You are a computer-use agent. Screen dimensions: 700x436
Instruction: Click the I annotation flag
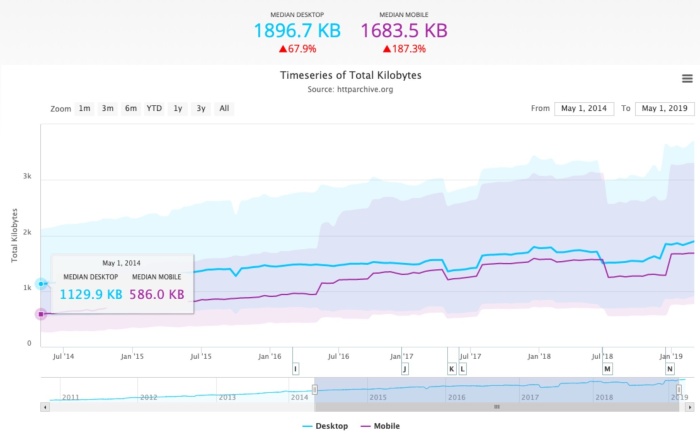click(x=295, y=369)
